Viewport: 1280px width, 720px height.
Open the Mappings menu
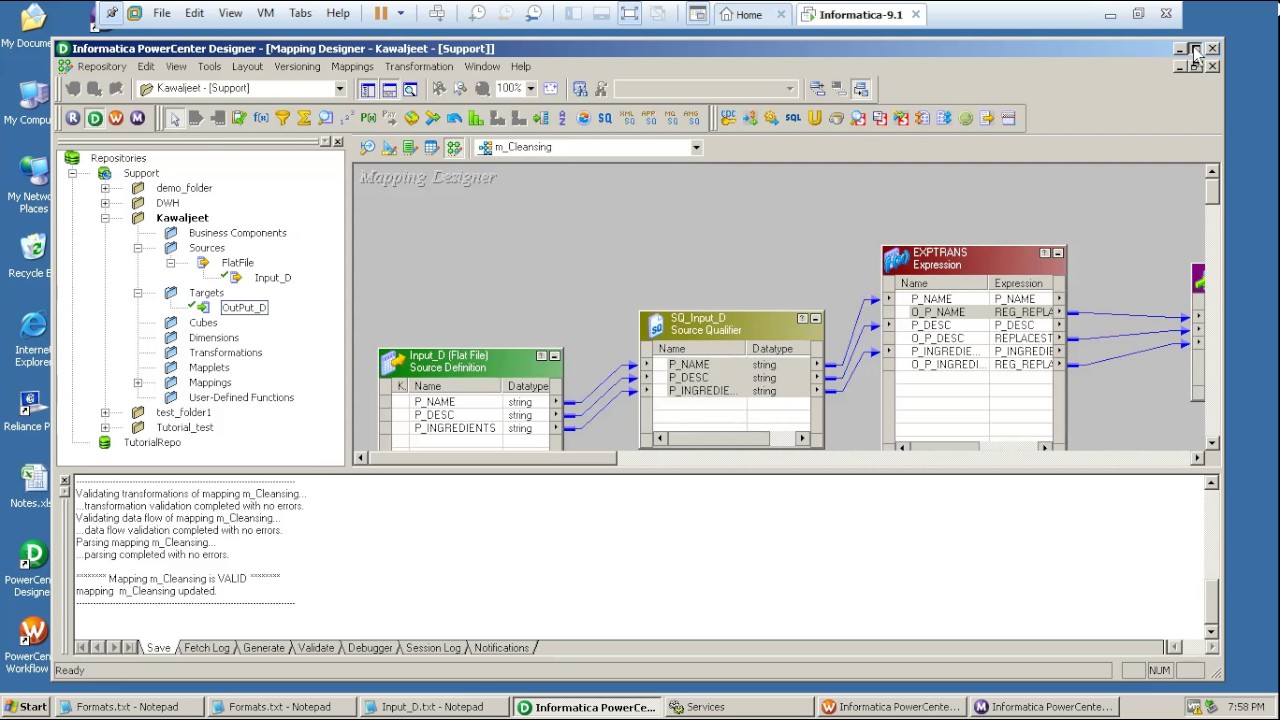[x=352, y=67]
